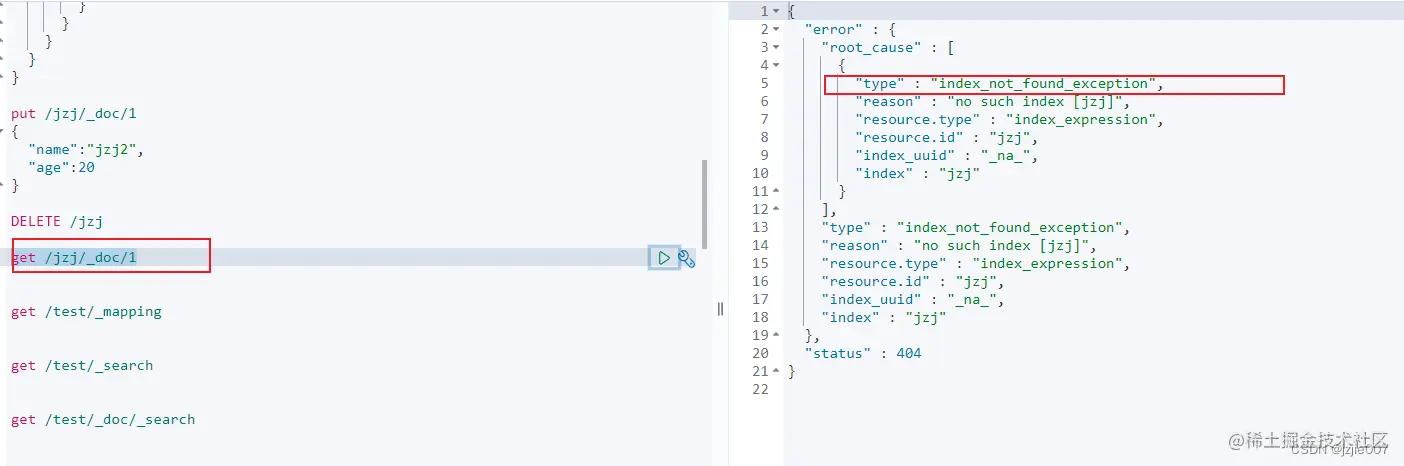Click "index" : "jzj" on line 18

(883, 318)
